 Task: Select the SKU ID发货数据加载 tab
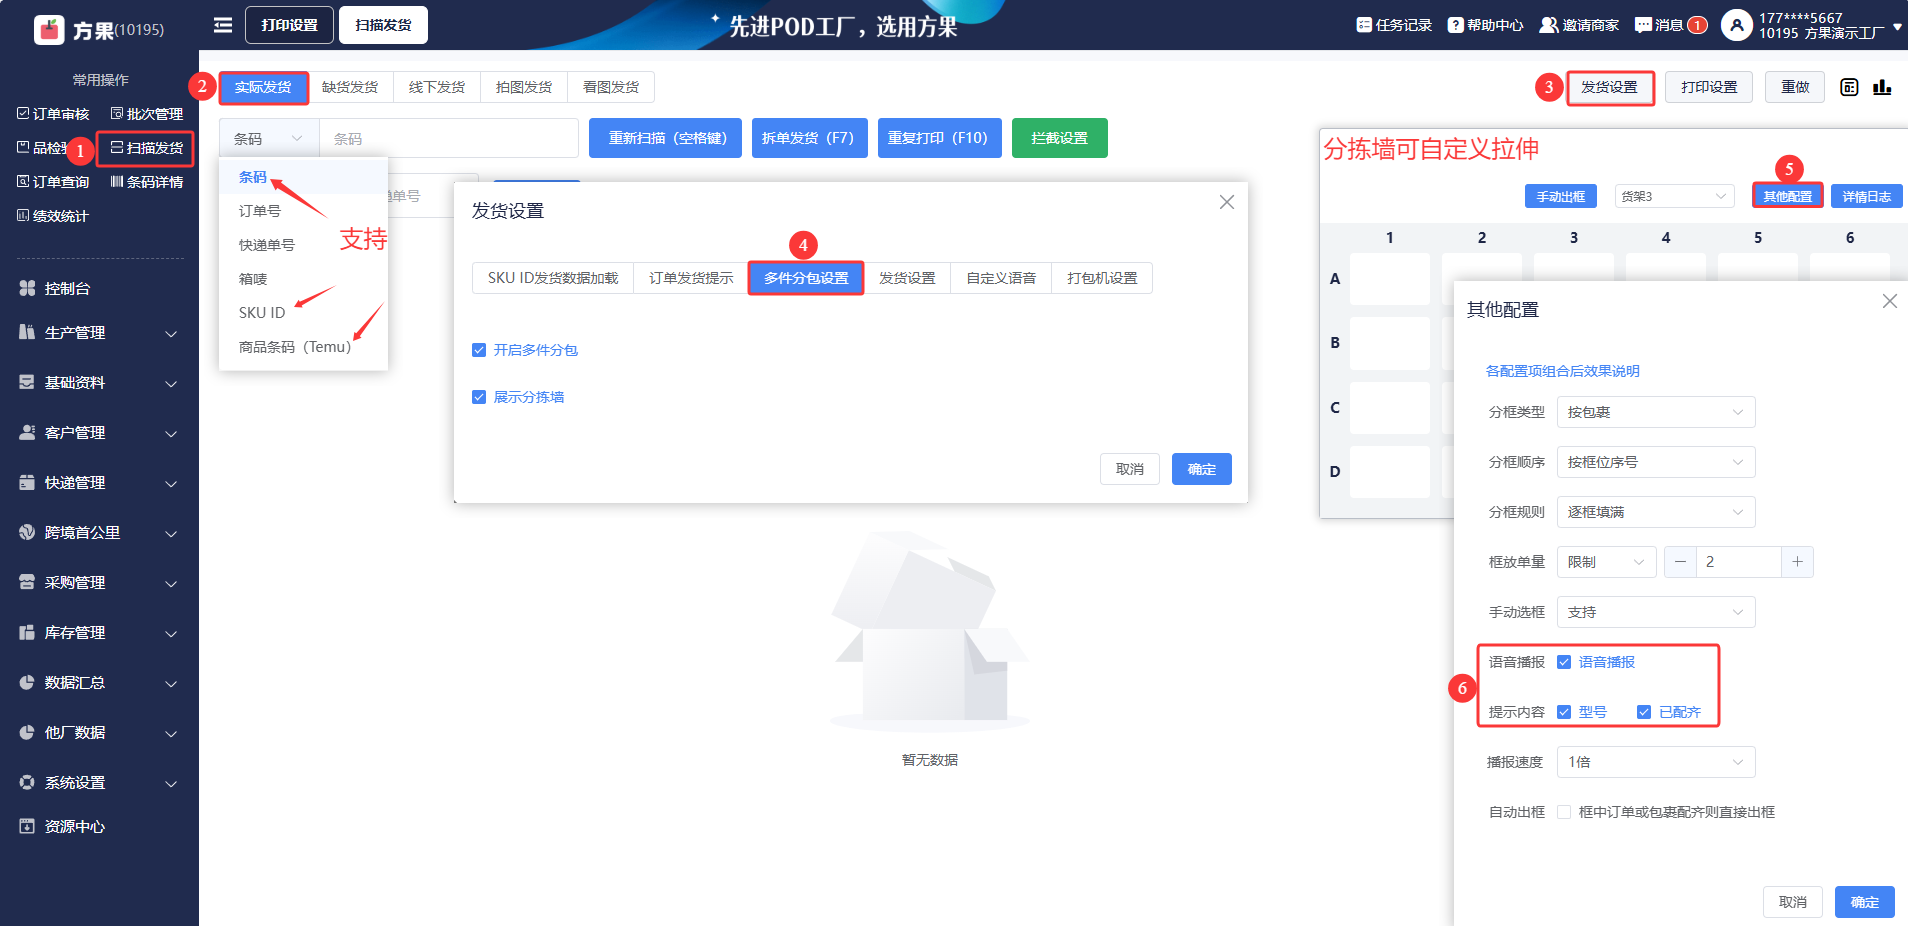tap(553, 278)
